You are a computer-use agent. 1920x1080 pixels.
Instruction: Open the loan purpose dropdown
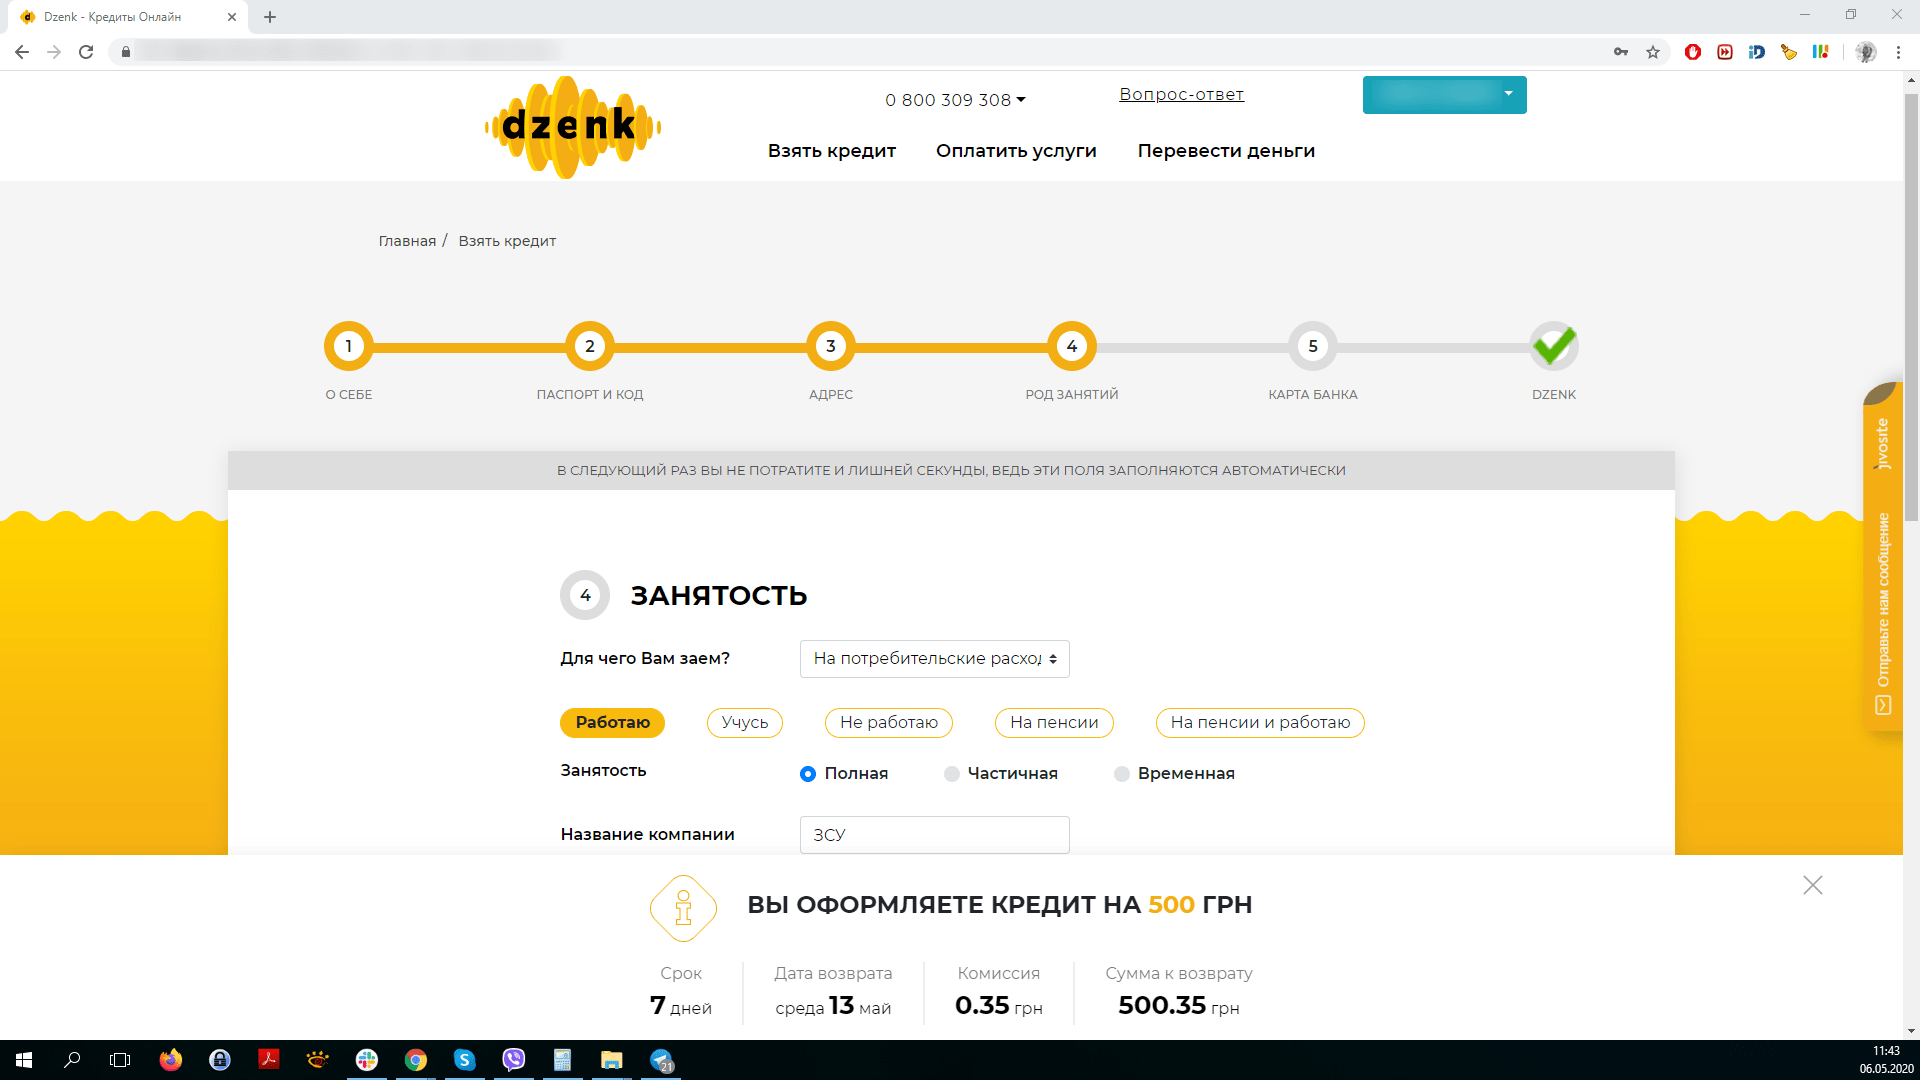935,659
